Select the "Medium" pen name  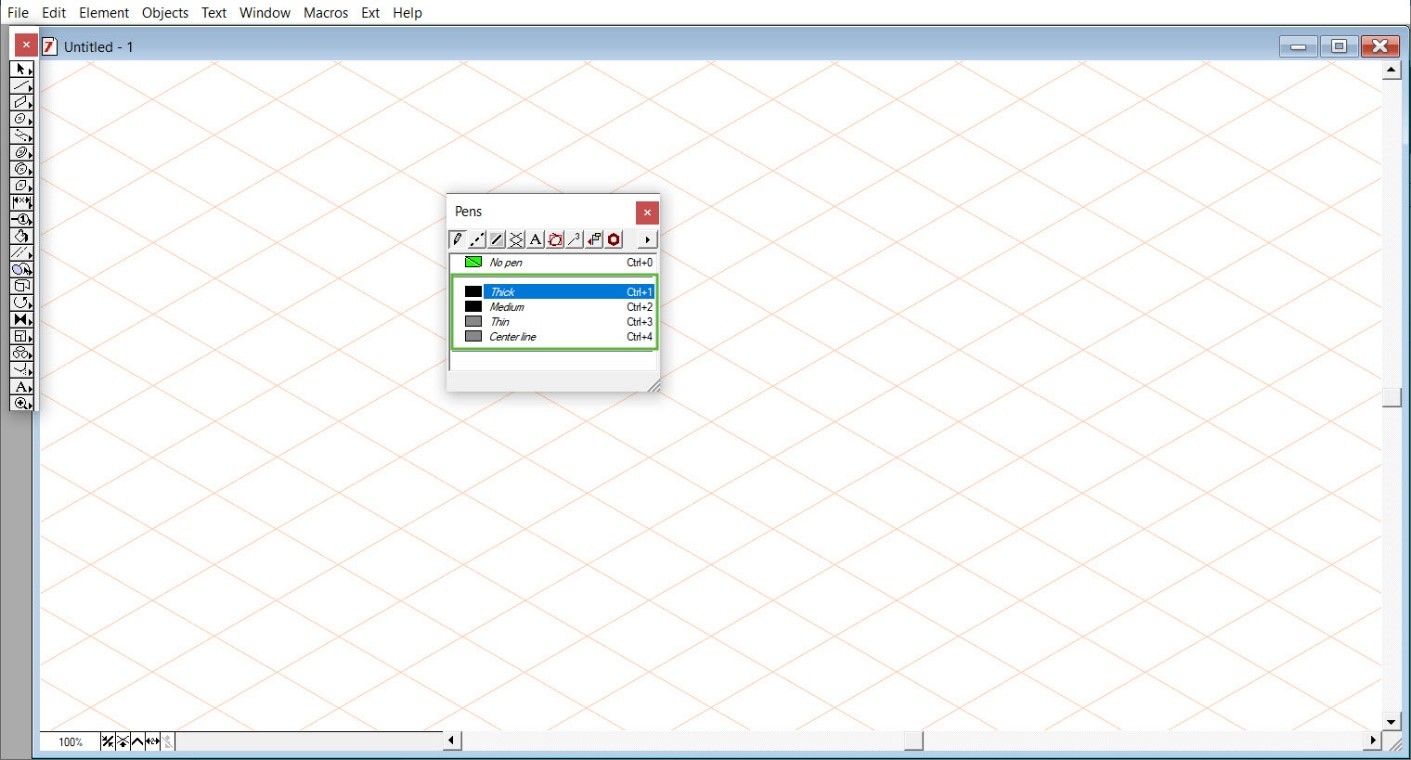[507, 307]
